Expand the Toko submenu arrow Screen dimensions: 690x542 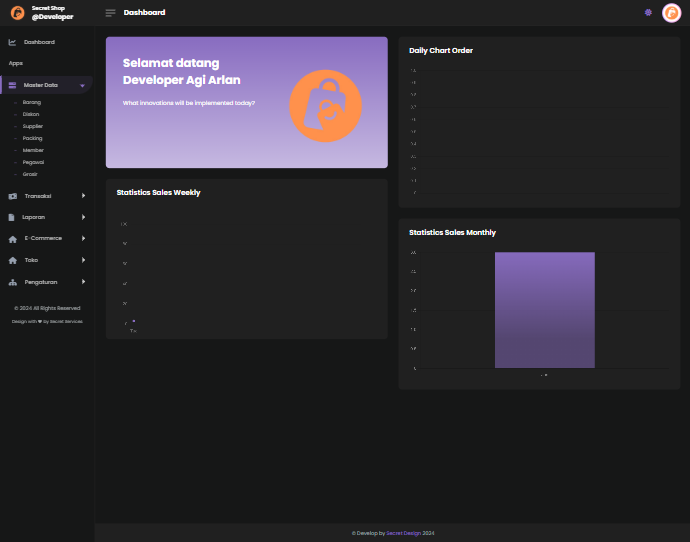83,260
